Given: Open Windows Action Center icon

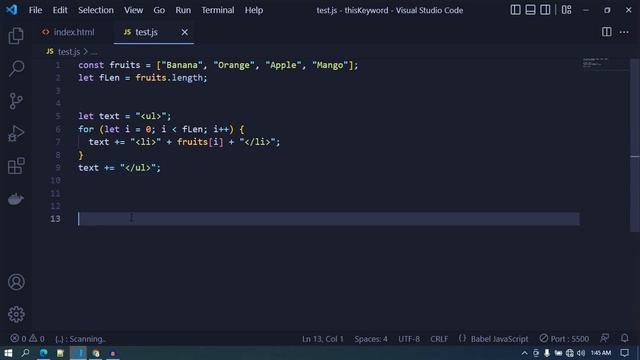Looking at the screenshot, I should pyautogui.click(x=624, y=353).
